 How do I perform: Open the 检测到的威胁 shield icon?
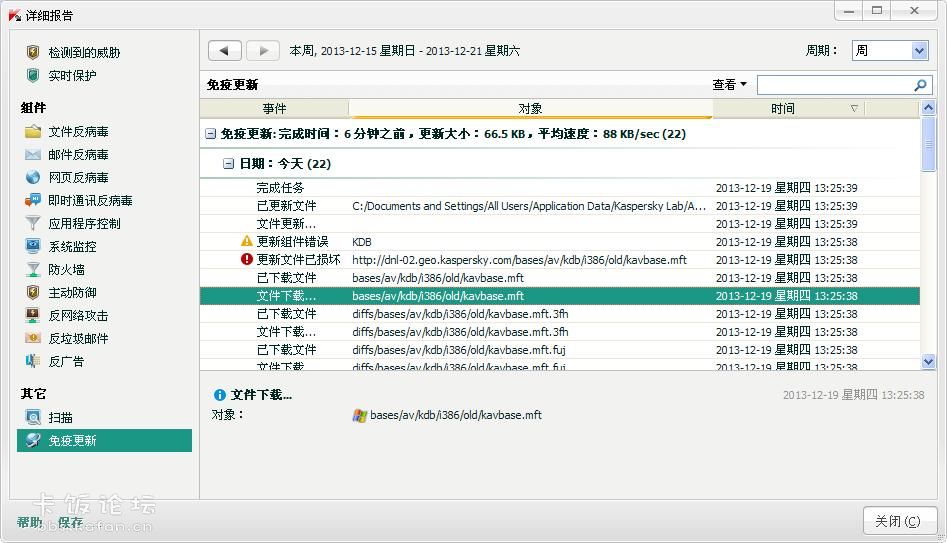pyautogui.click(x=33, y=53)
